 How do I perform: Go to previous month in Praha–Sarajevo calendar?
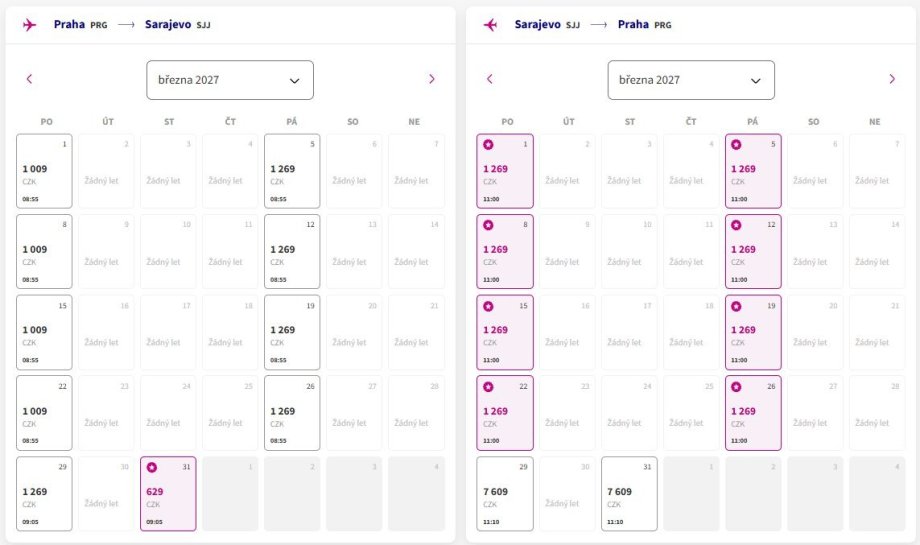point(29,79)
